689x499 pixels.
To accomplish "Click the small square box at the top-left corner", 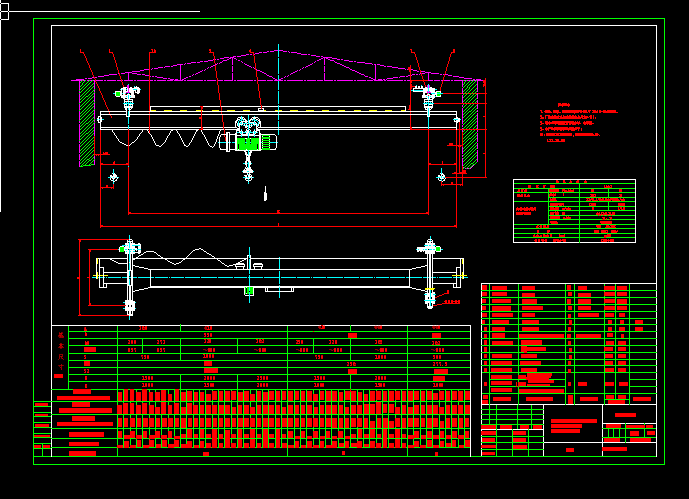I will coord(3,12).
